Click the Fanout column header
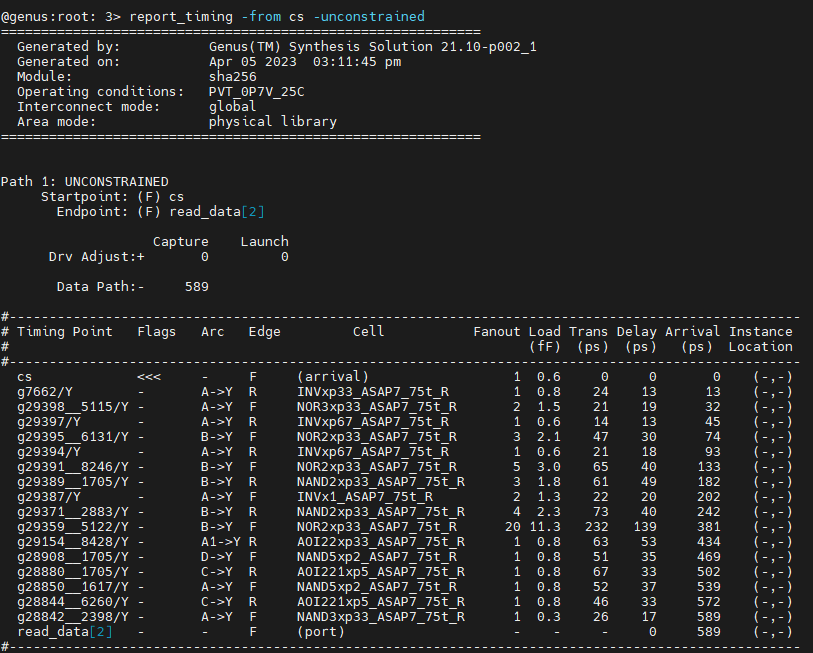 (x=497, y=332)
